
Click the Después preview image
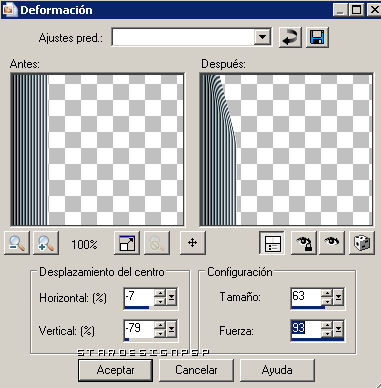pyautogui.click(x=286, y=150)
